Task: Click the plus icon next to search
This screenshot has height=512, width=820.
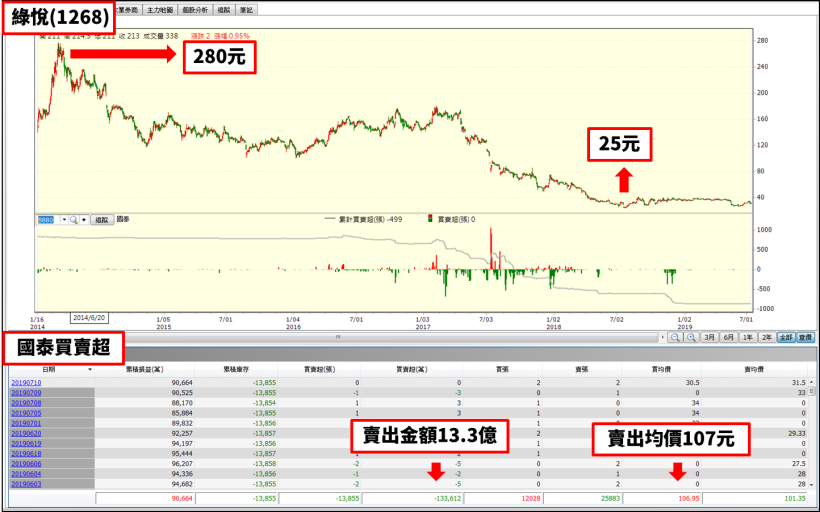Action: (x=84, y=220)
